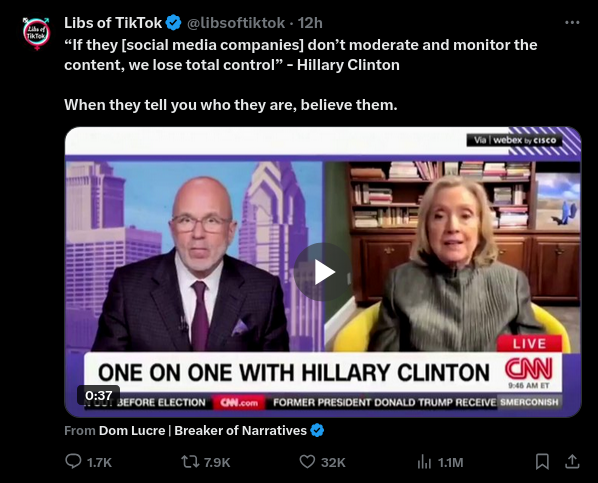Click the 0:37 video duration label
The height and width of the screenshot is (483, 598).
pyautogui.click(x=98, y=395)
